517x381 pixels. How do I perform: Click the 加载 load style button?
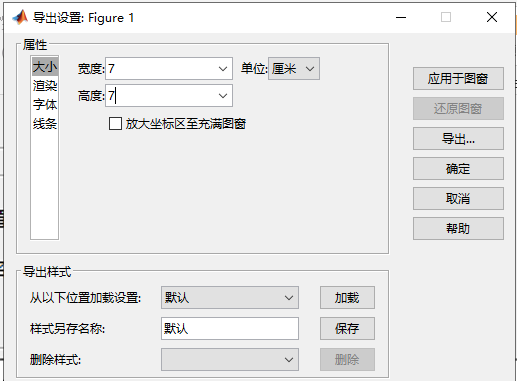coord(347,297)
